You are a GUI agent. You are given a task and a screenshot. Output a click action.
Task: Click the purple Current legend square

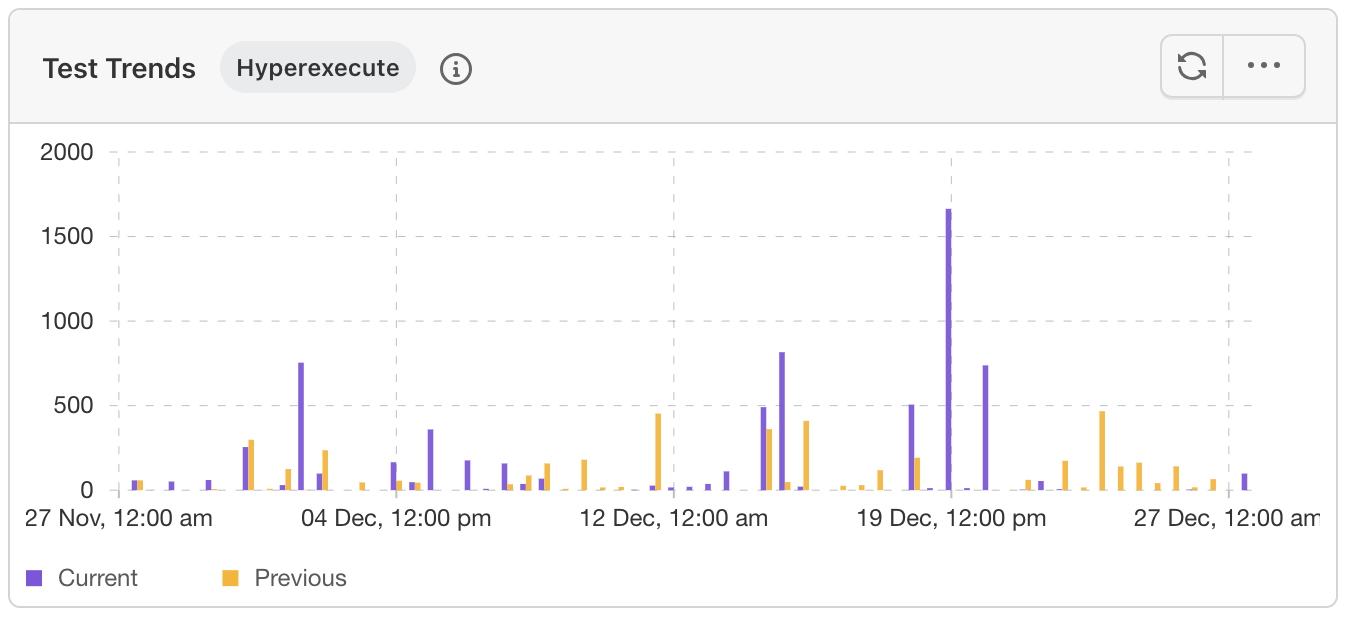[x=34, y=578]
